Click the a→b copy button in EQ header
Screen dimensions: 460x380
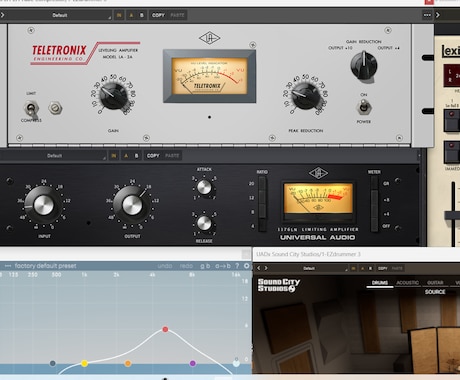223,266
